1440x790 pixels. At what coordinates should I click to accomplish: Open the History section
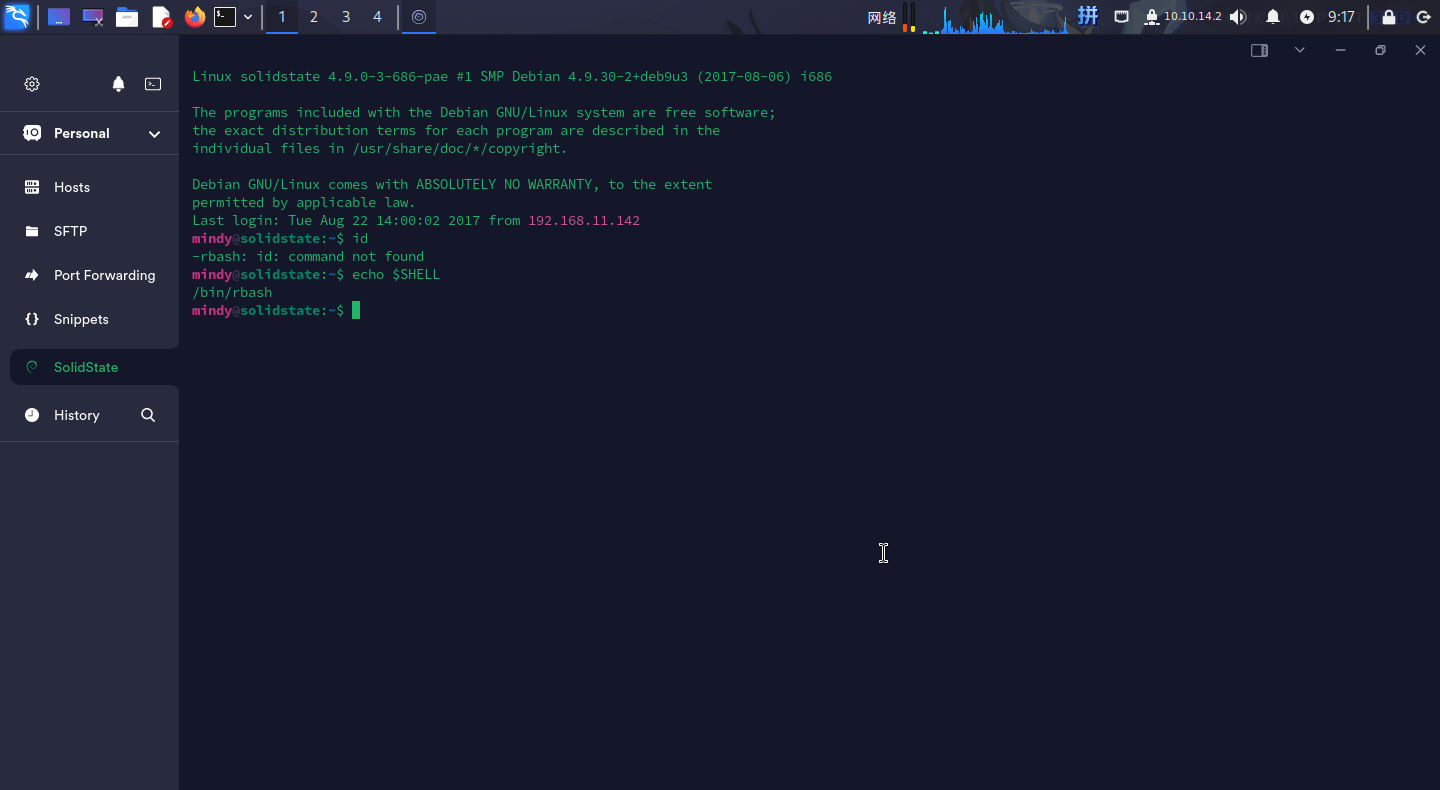(76, 415)
